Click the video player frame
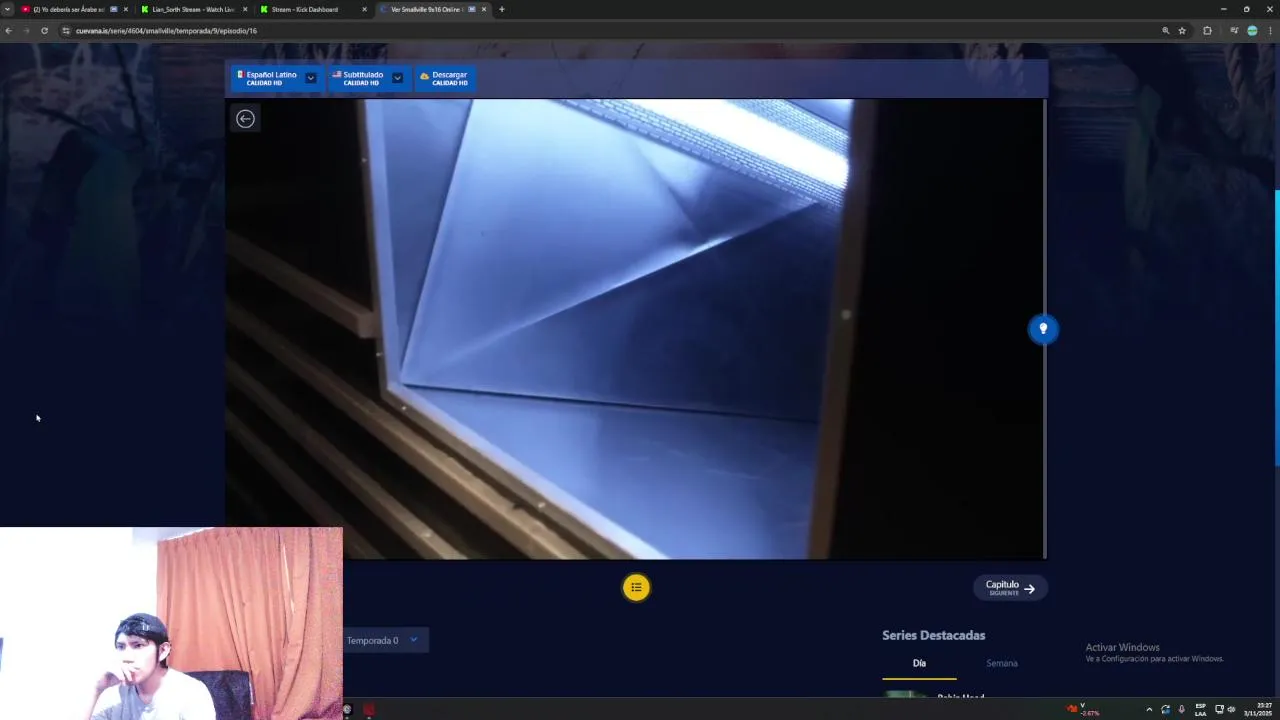 [x=635, y=329]
